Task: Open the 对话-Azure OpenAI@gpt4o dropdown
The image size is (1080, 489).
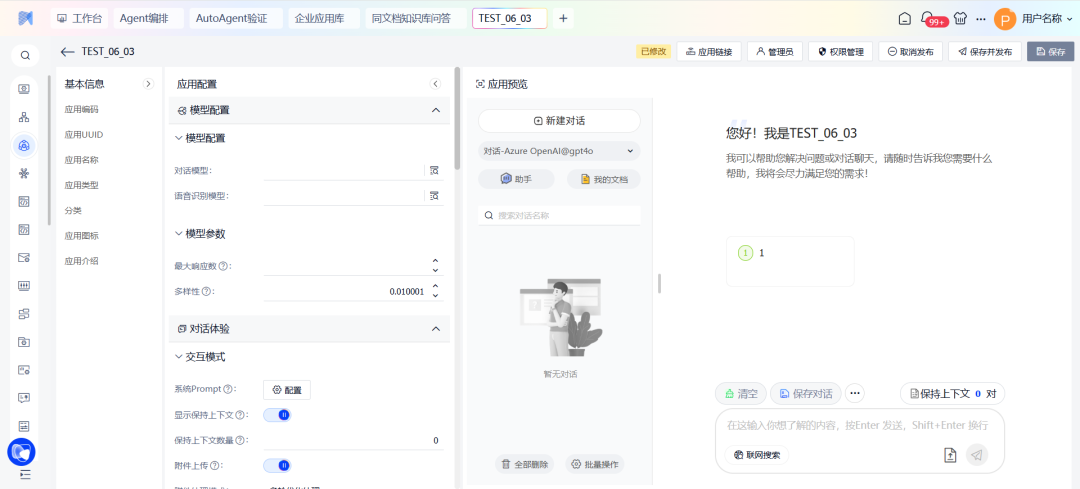Action: coord(559,151)
